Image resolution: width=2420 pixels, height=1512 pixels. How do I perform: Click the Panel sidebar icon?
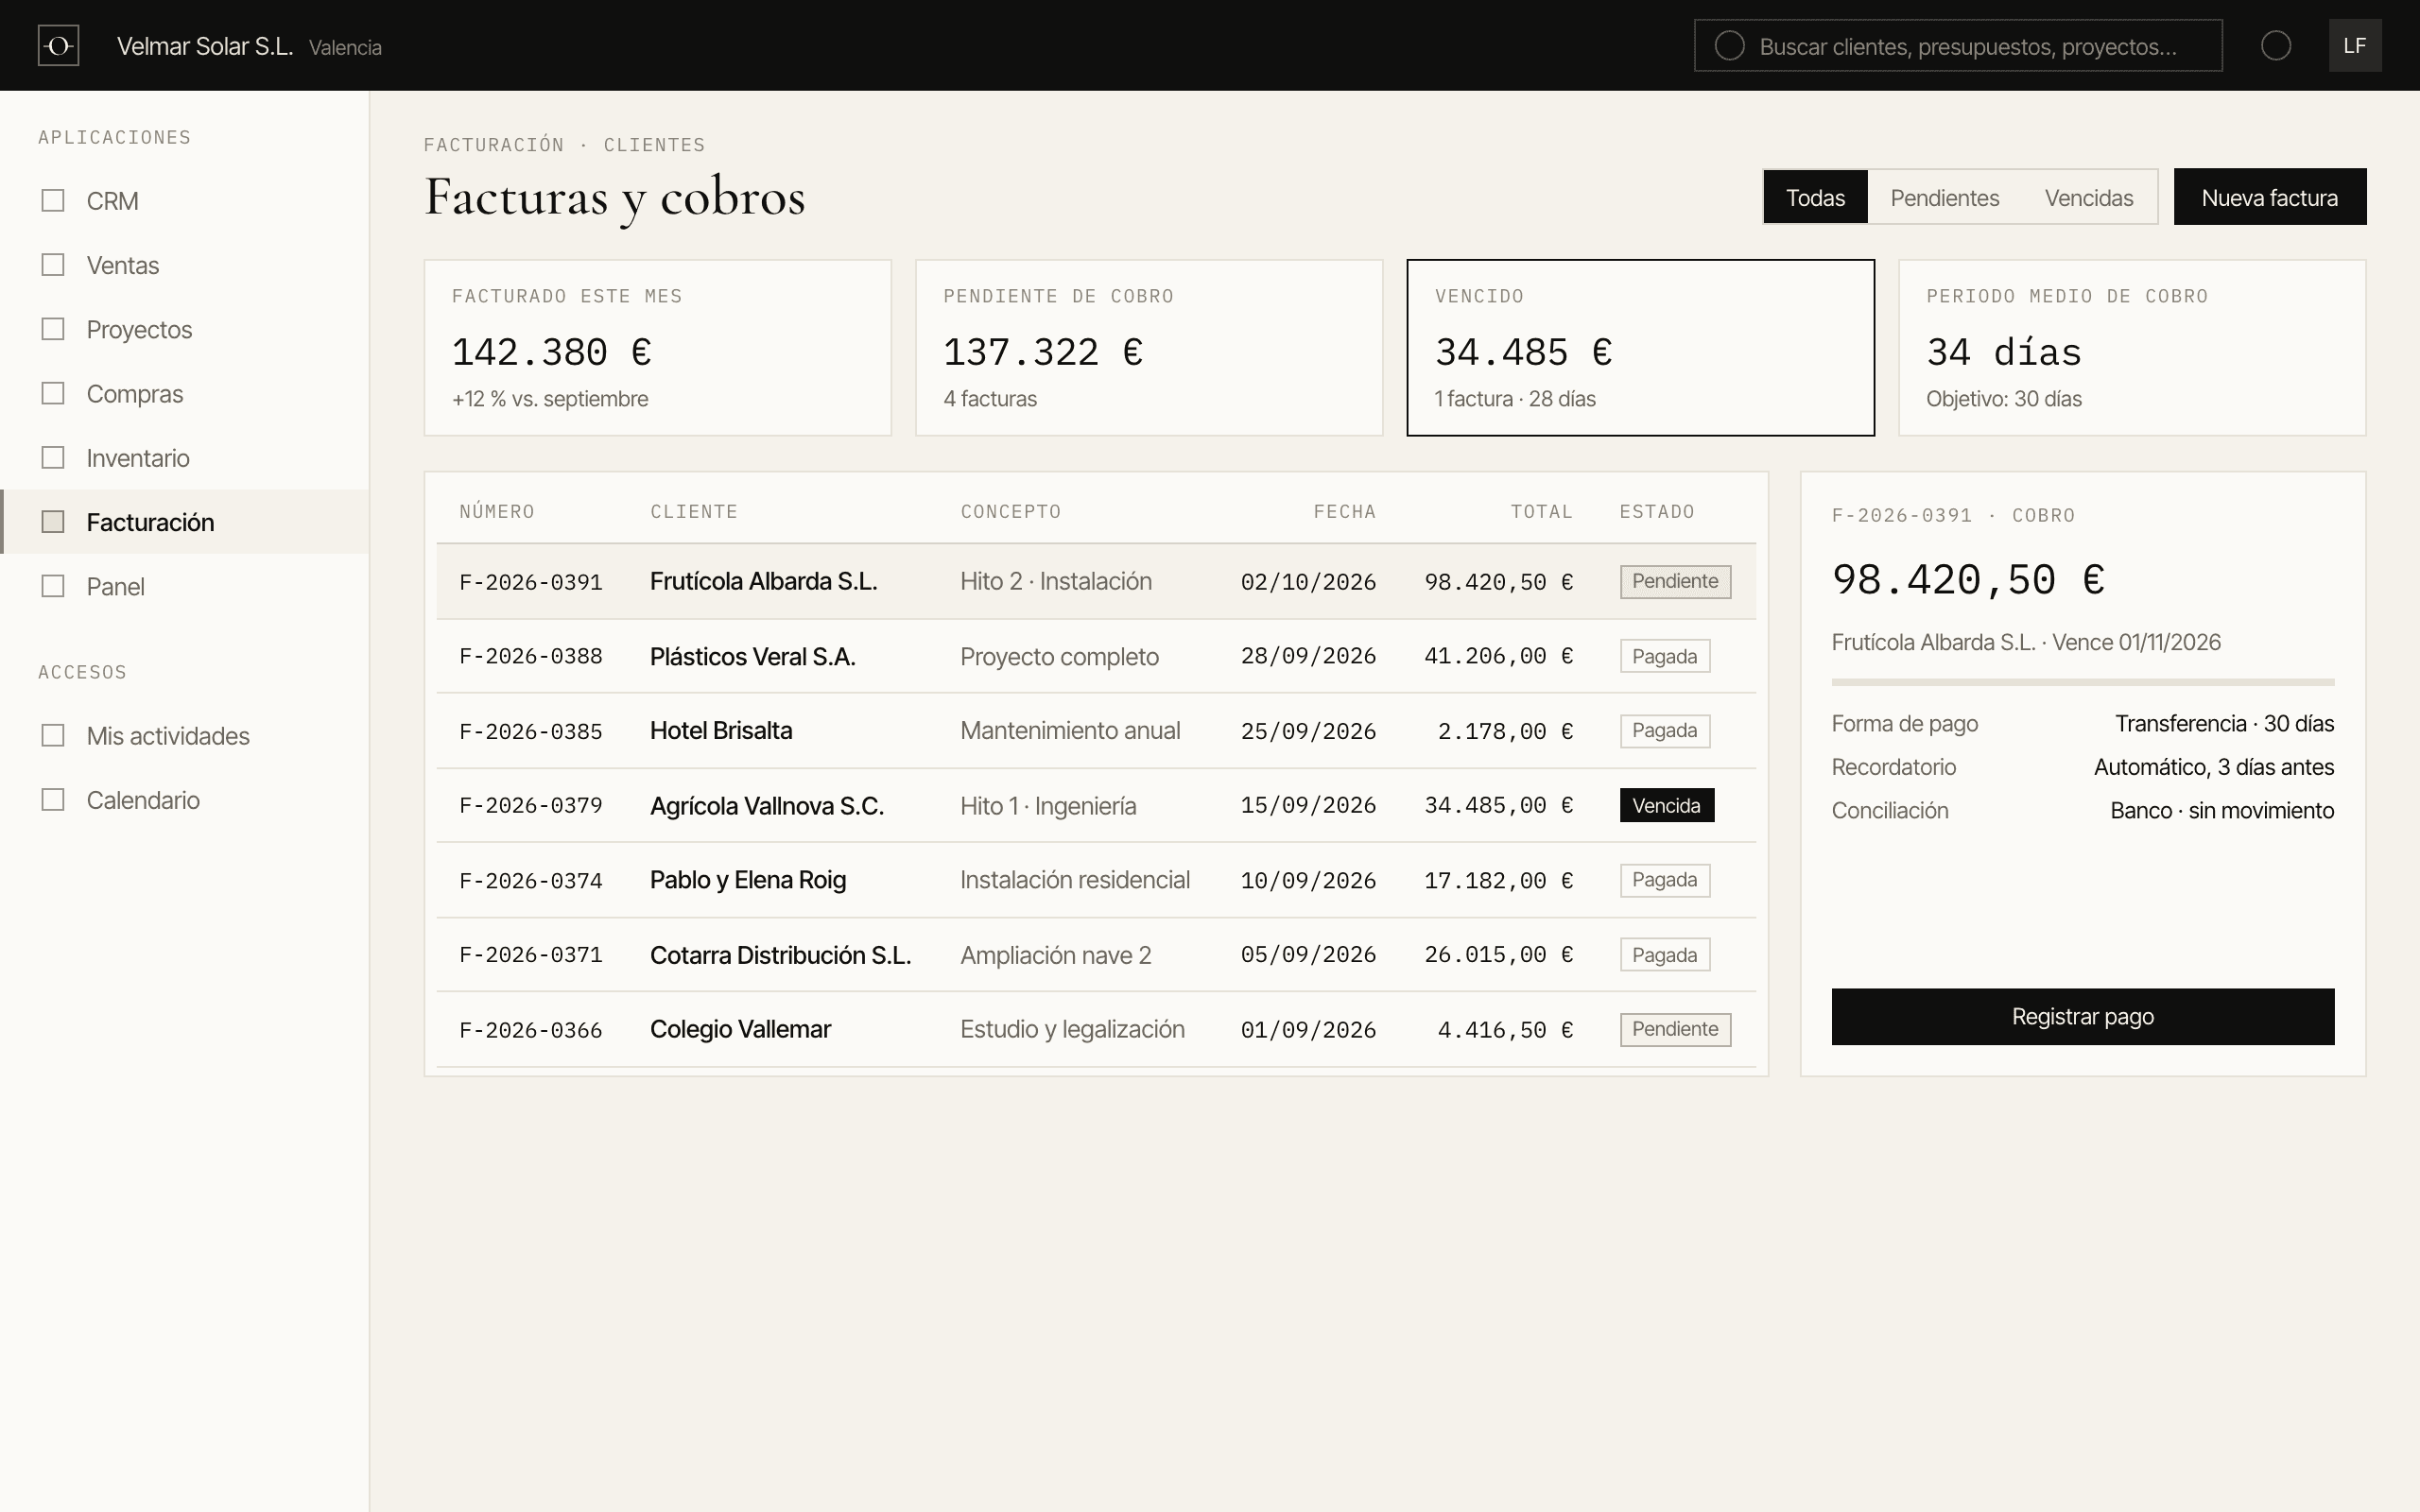coord(53,586)
